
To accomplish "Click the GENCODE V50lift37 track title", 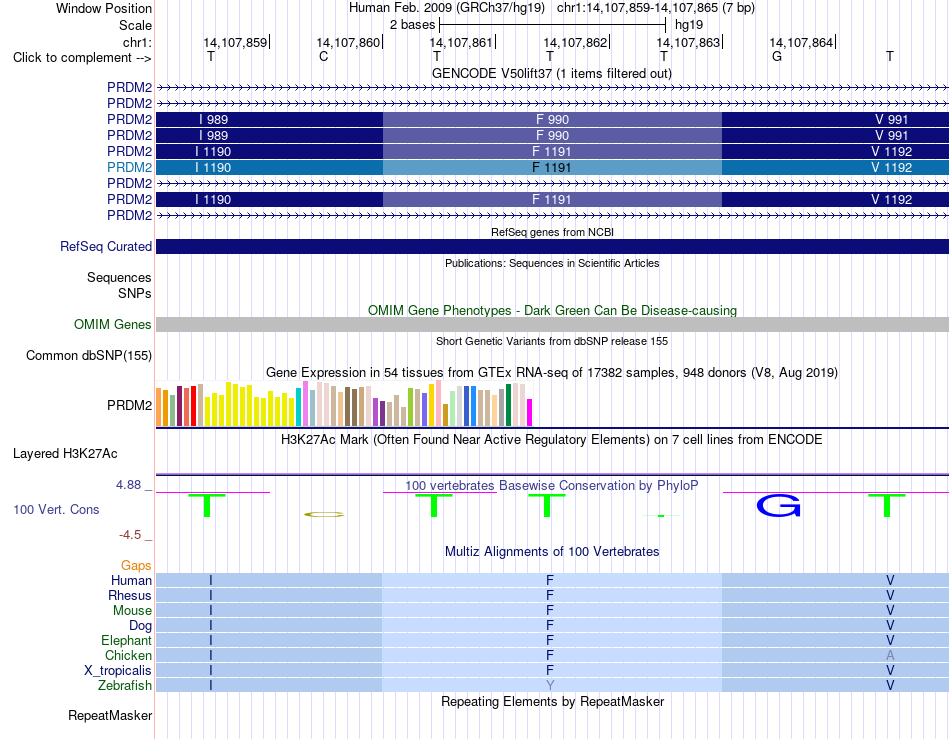I will tap(552, 73).
